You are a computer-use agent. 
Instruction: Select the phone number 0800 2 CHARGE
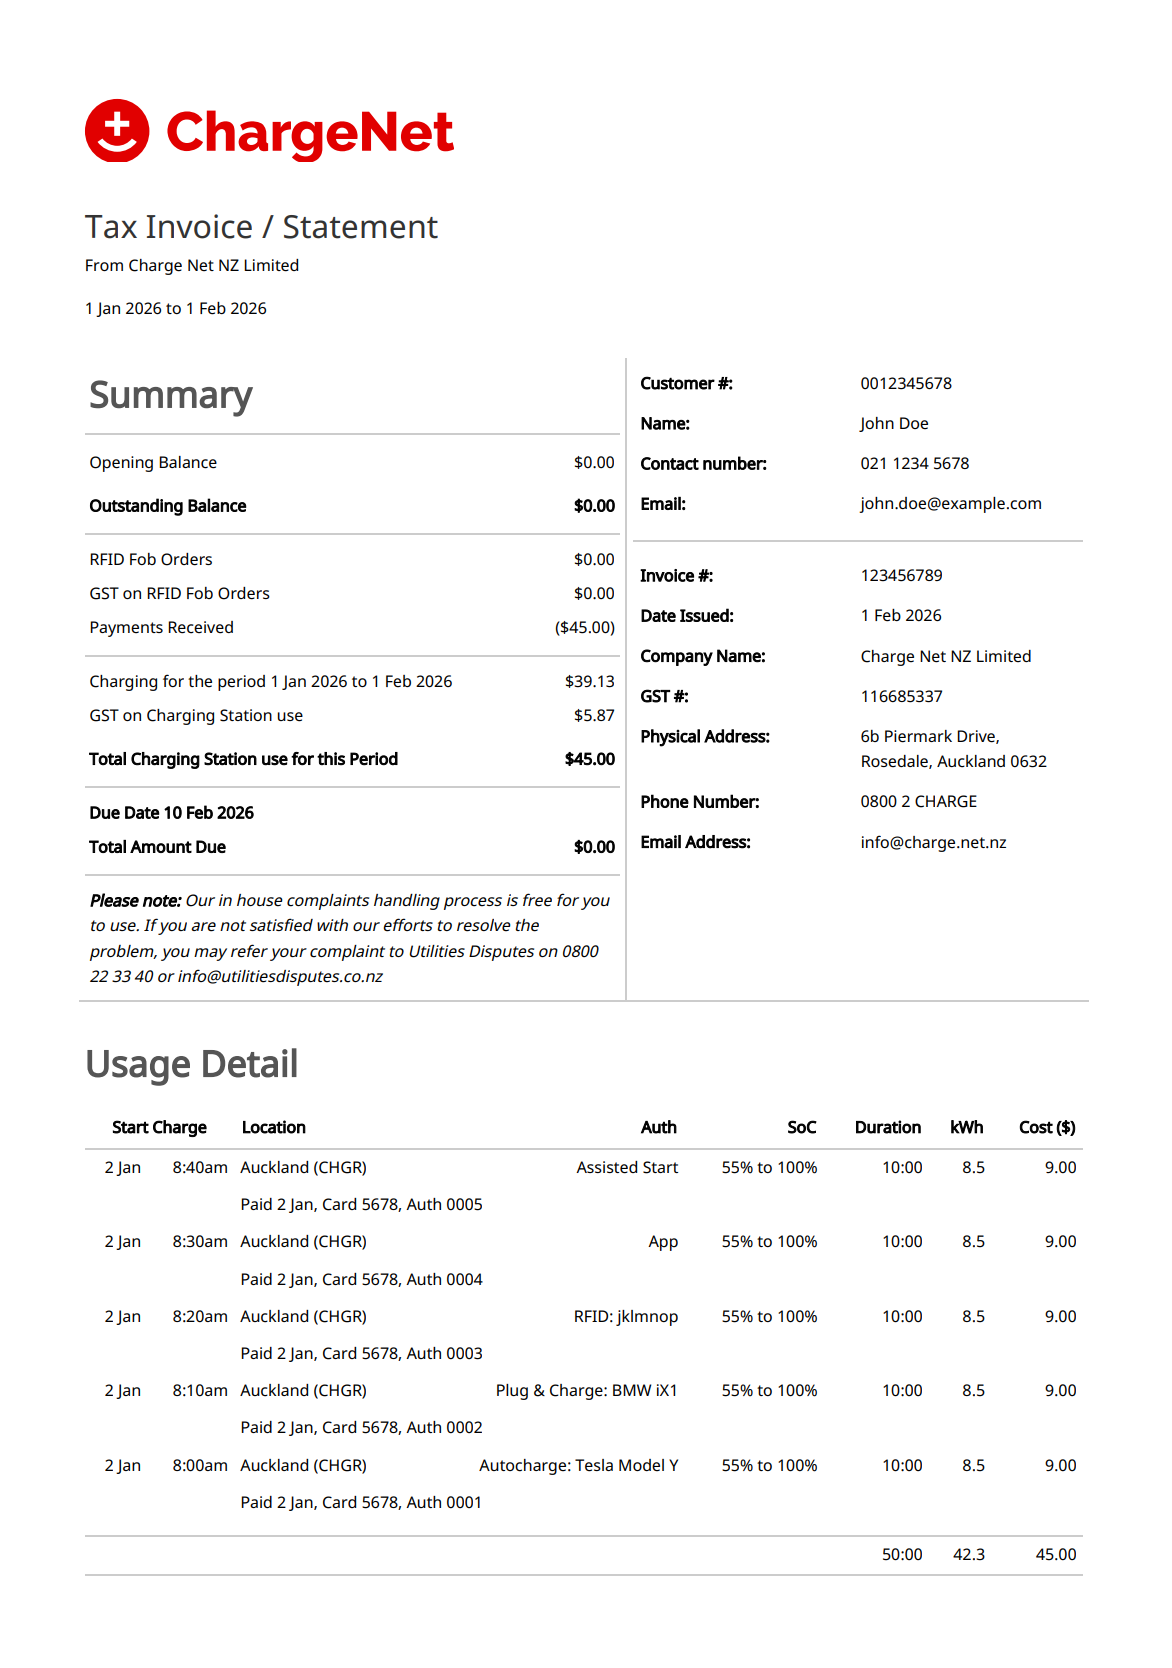point(918,802)
